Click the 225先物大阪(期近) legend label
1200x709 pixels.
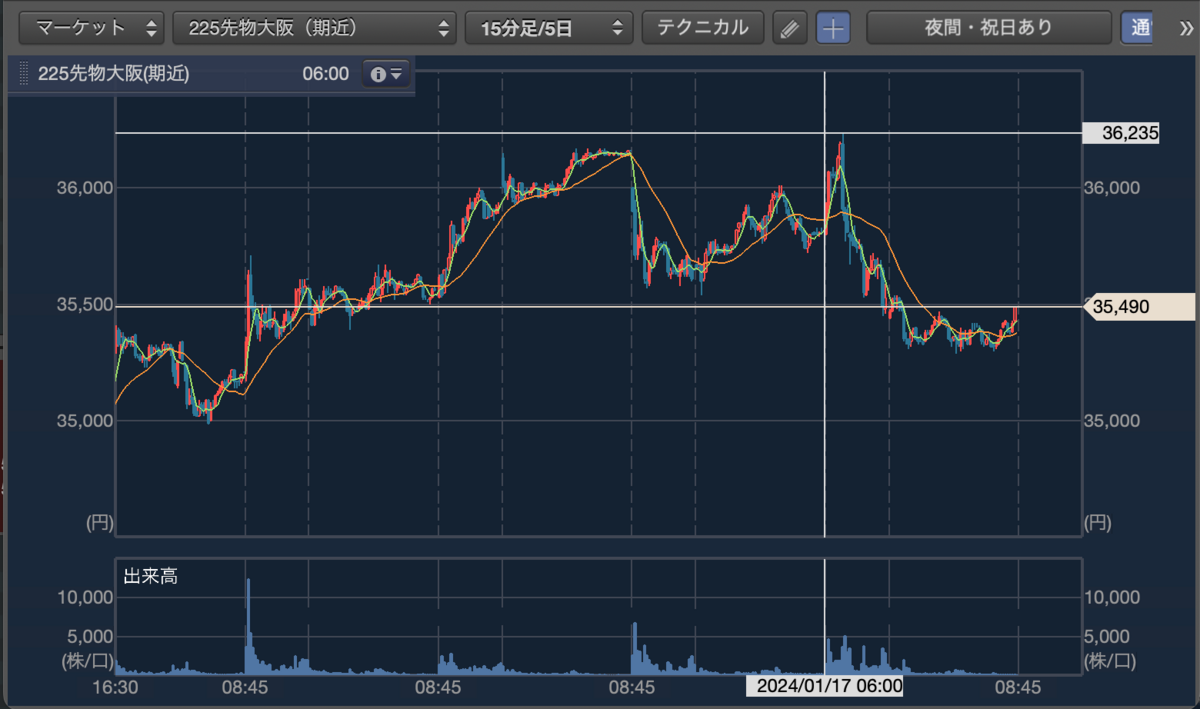tap(113, 74)
